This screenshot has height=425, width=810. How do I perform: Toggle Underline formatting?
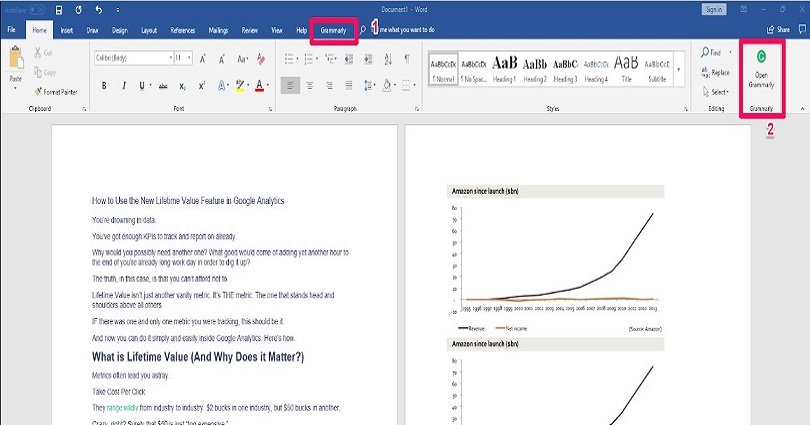142,86
